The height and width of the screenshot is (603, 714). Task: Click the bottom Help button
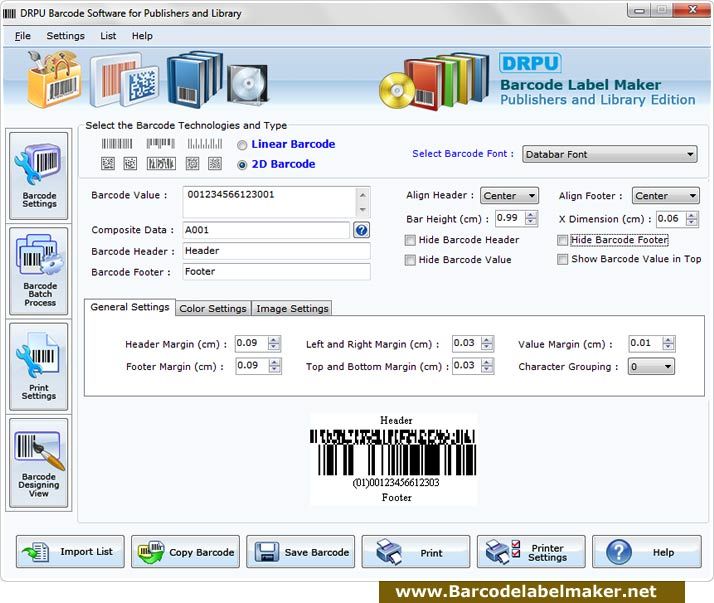pyautogui.click(x=647, y=552)
